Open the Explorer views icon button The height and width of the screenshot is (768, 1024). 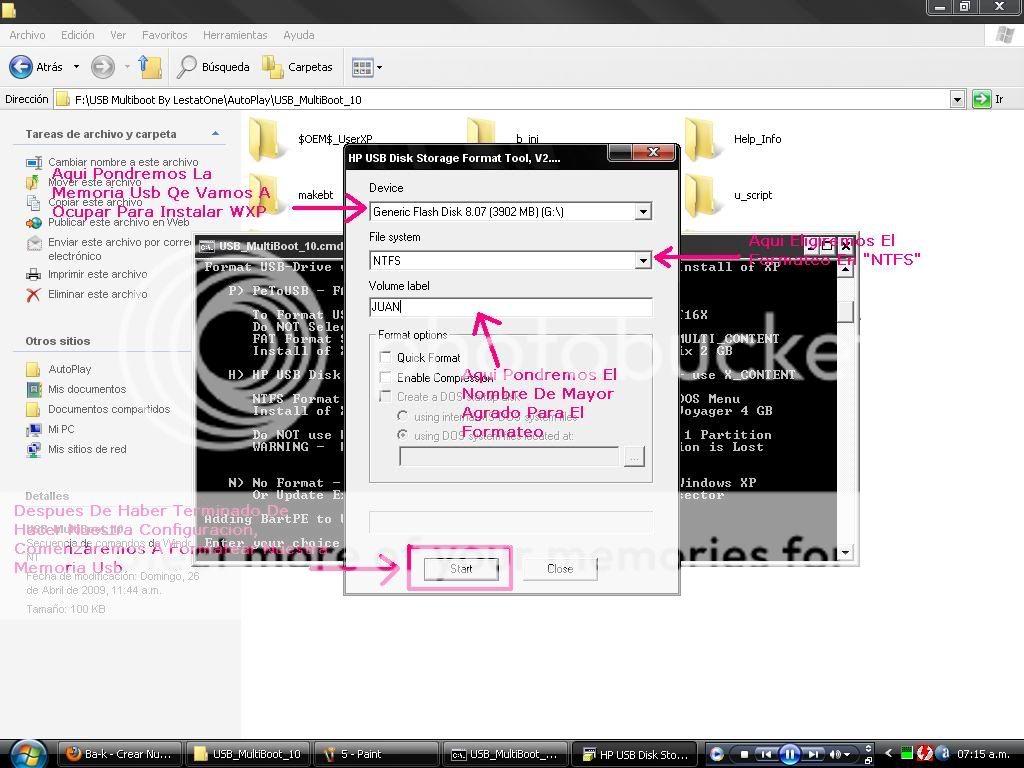(x=362, y=67)
